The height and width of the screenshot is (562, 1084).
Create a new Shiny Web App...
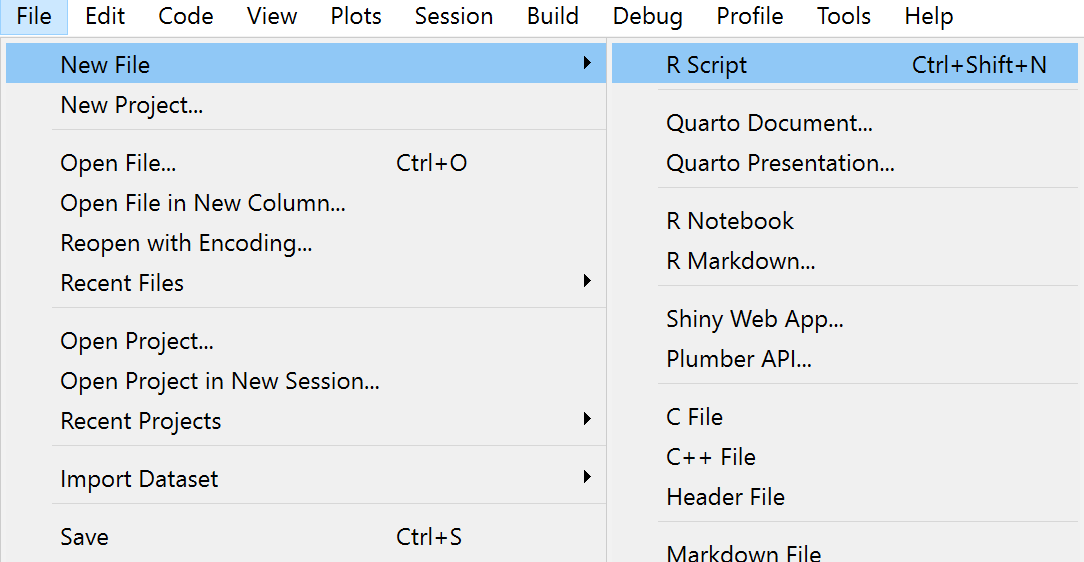[845, 319]
